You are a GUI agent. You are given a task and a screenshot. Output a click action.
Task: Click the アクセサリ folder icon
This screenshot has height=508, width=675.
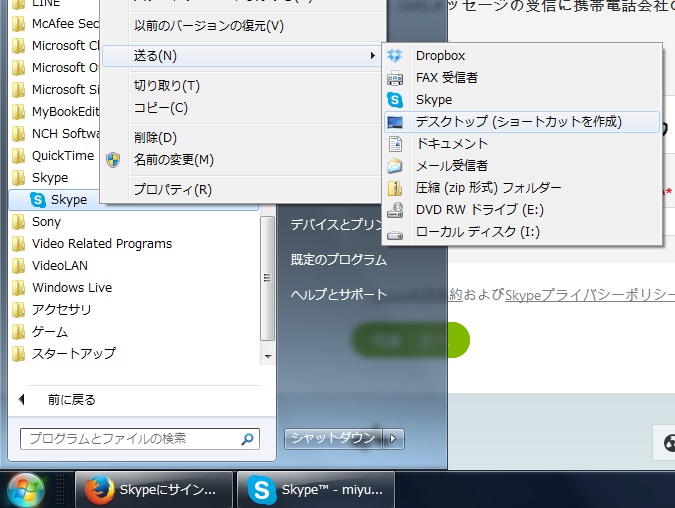pyautogui.click(x=19, y=310)
